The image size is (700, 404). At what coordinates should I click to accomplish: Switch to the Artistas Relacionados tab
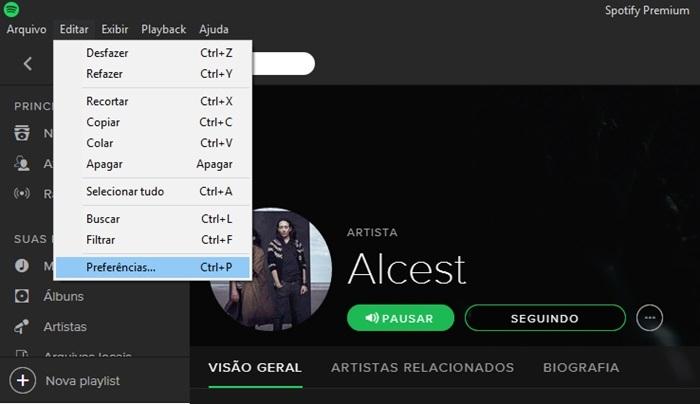422,367
